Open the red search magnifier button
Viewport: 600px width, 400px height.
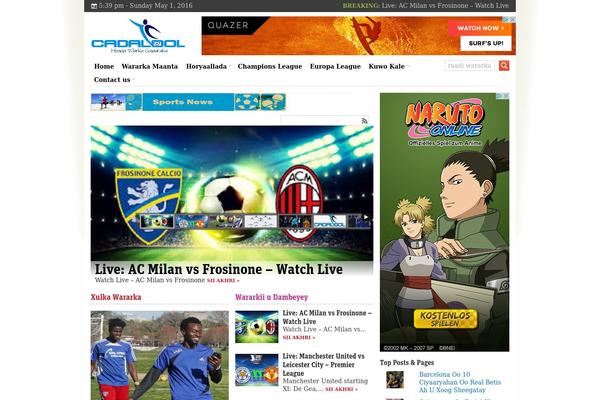[x=504, y=65]
